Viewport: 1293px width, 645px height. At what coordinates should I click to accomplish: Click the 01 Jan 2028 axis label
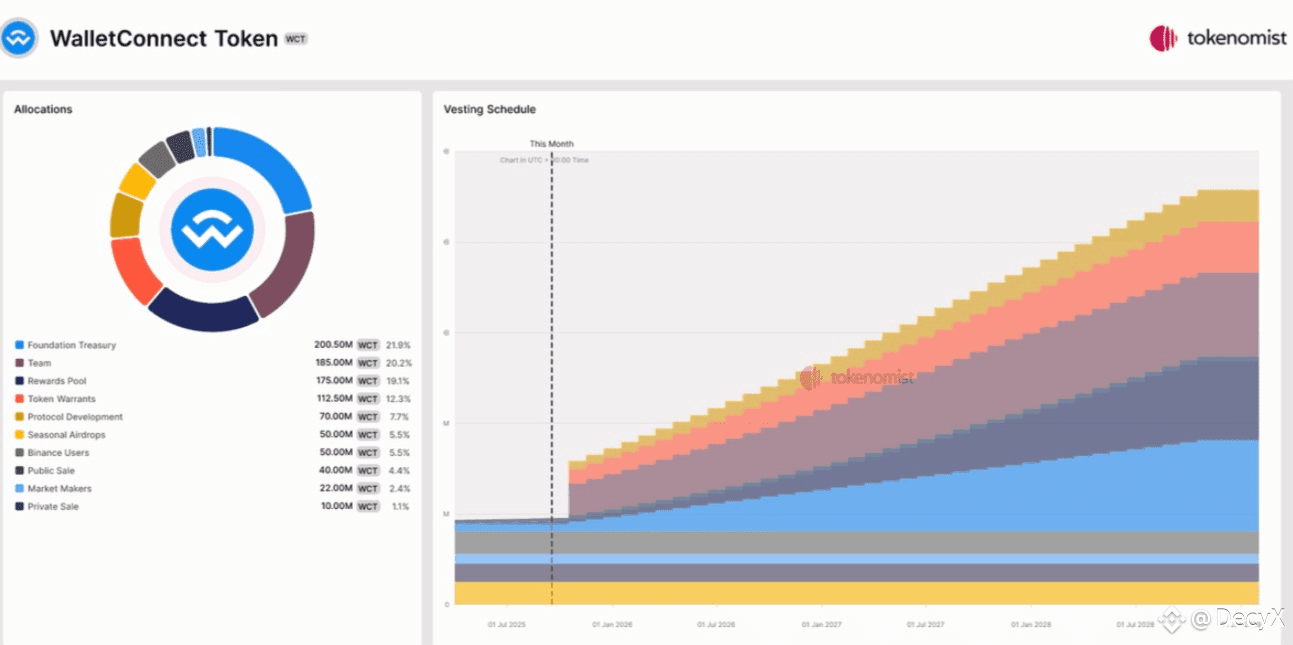pyautogui.click(x=1029, y=625)
